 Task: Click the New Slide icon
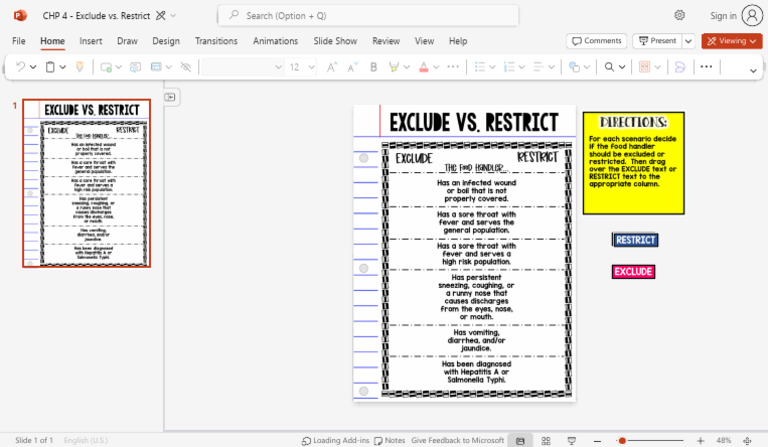click(106, 67)
